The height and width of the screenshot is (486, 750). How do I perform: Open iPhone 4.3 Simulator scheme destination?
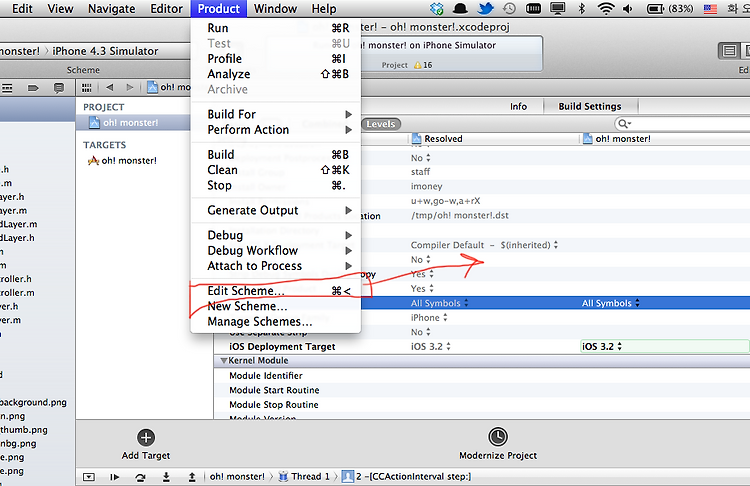[105, 51]
